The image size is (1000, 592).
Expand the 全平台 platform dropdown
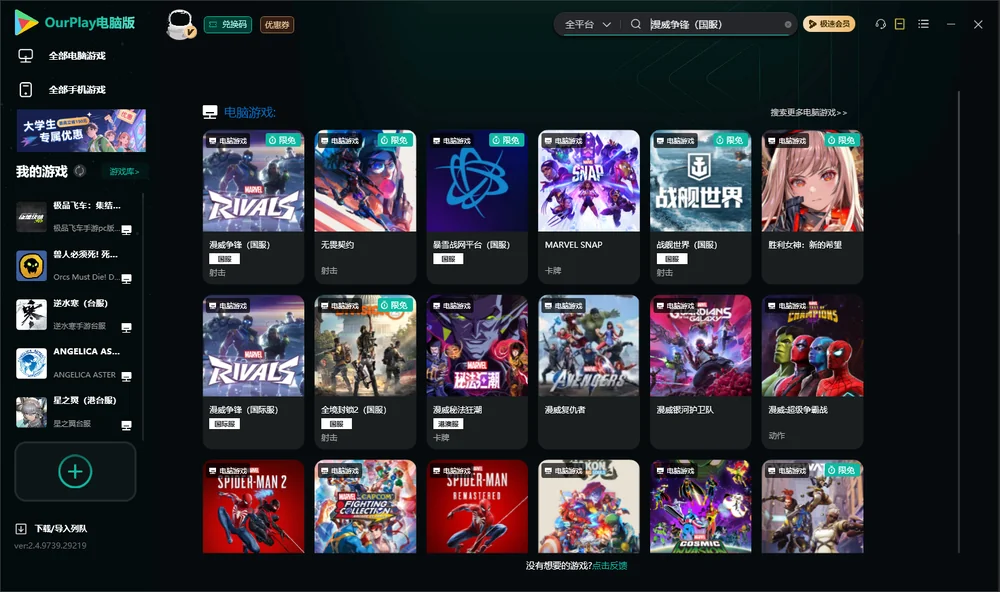pyautogui.click(x=587, y=24)
